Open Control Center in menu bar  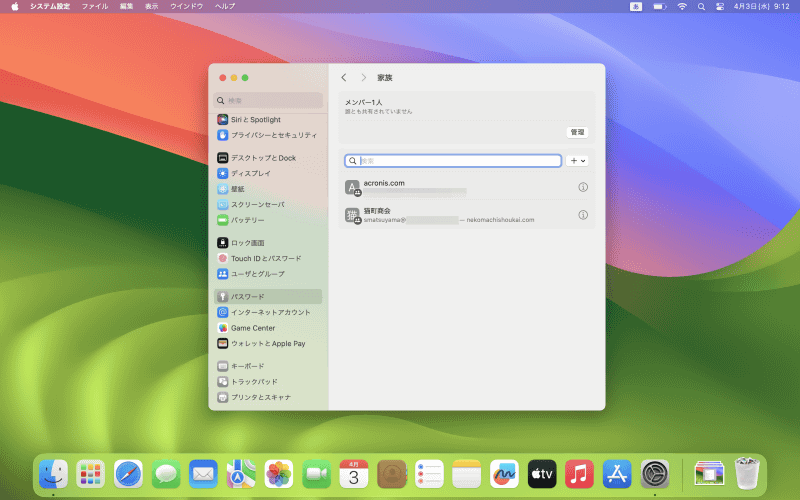pyautogui.click(x=720, y=6)
